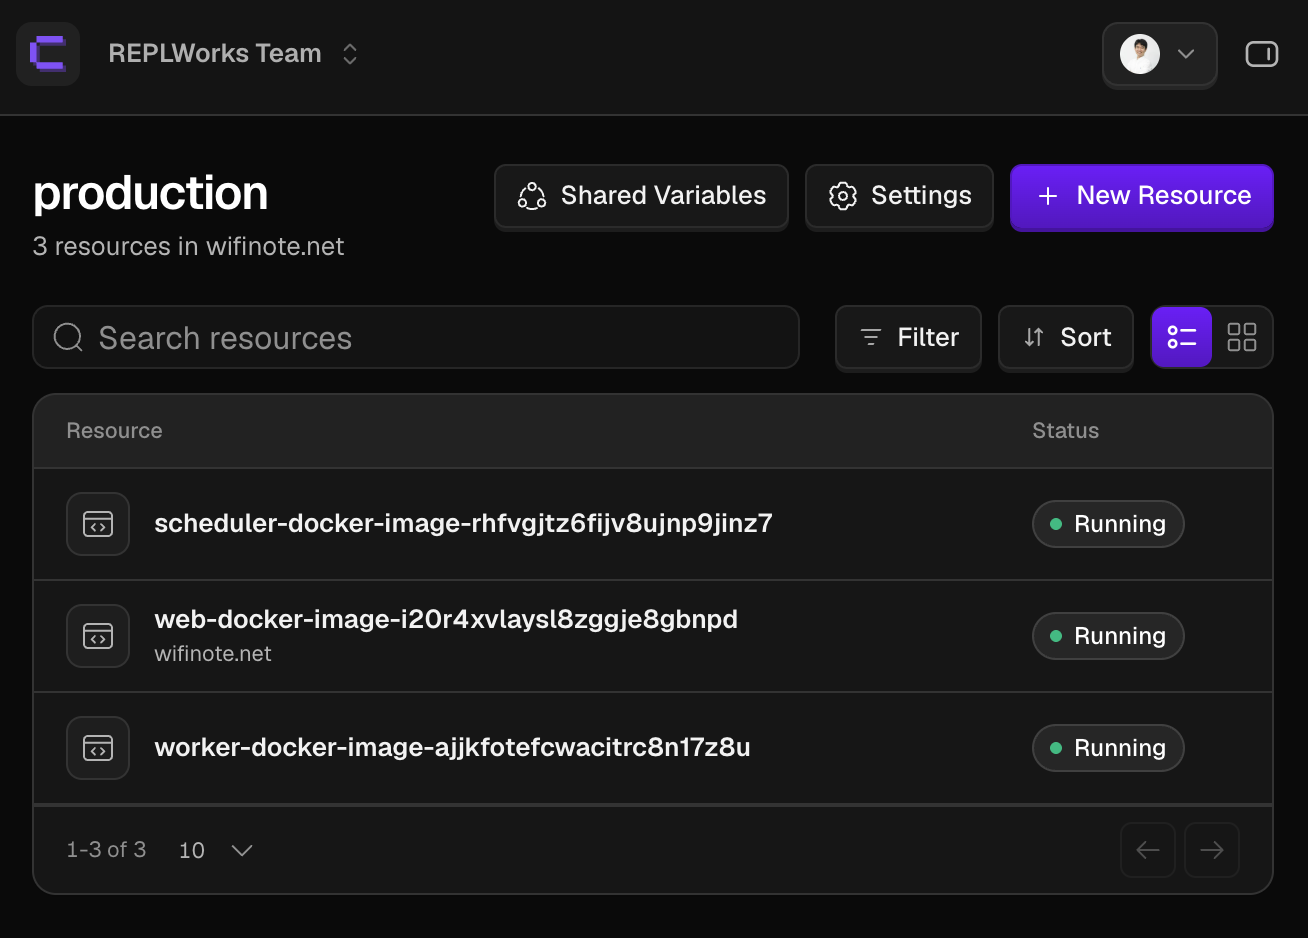Open Shared Variables
The image size is (1308, 938).
tap(641, 196)
